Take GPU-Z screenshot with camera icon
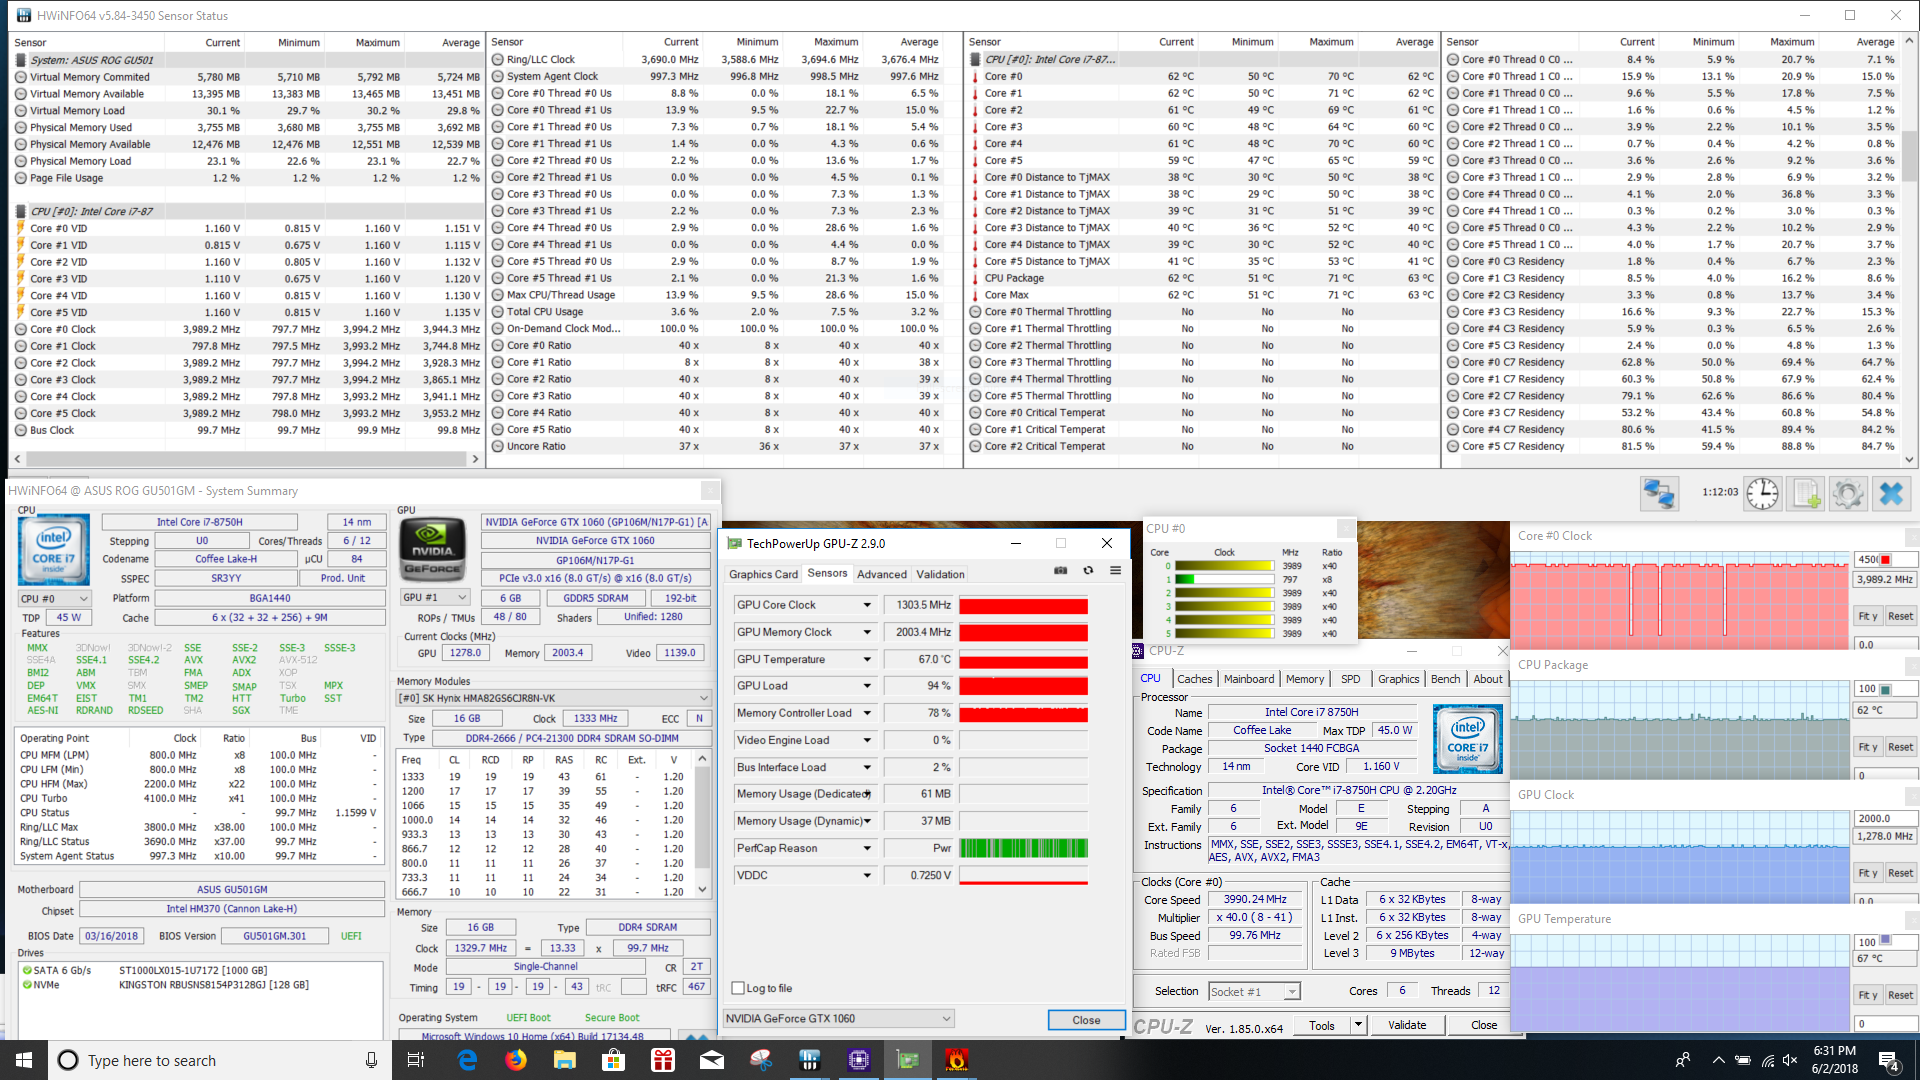 click(x=1061, y=571)
